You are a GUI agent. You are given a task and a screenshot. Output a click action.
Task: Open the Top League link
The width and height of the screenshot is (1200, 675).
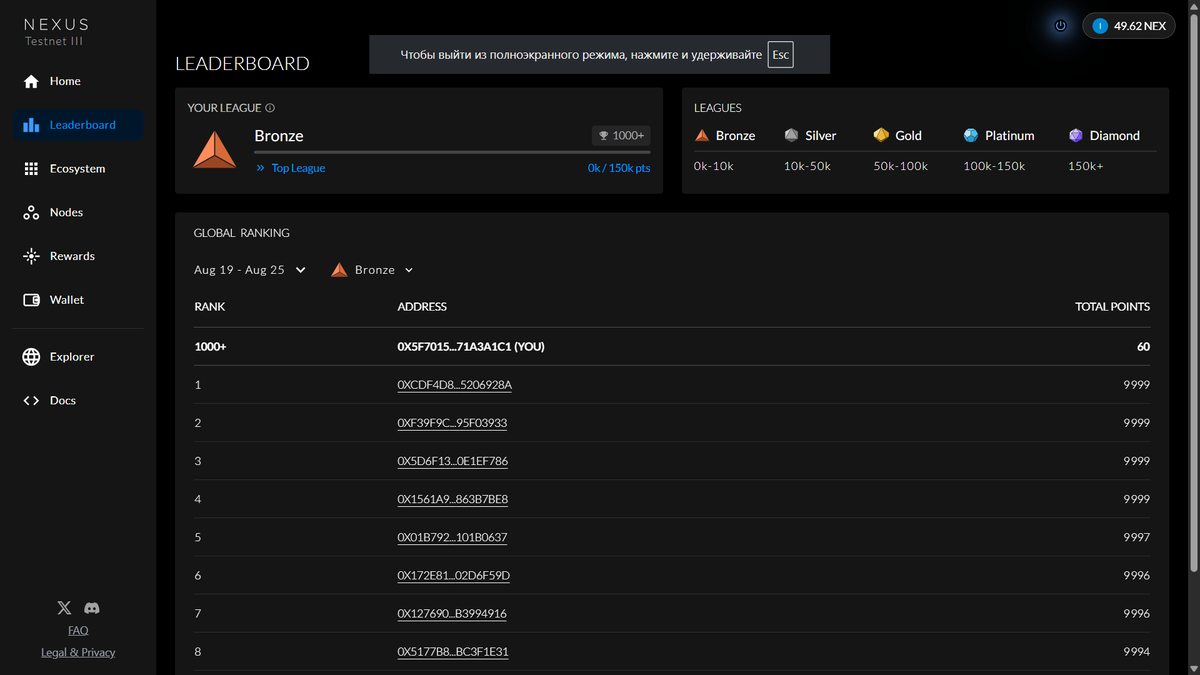[x=298, y=168]
